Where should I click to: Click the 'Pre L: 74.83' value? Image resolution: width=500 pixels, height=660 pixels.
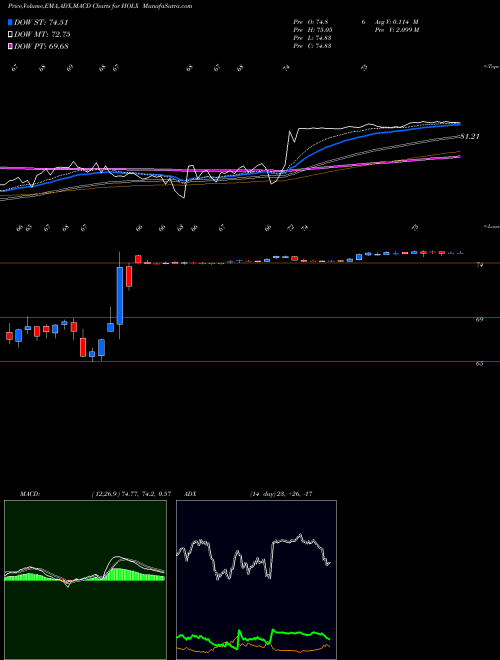pyautogui.click(x=313, y=37)
